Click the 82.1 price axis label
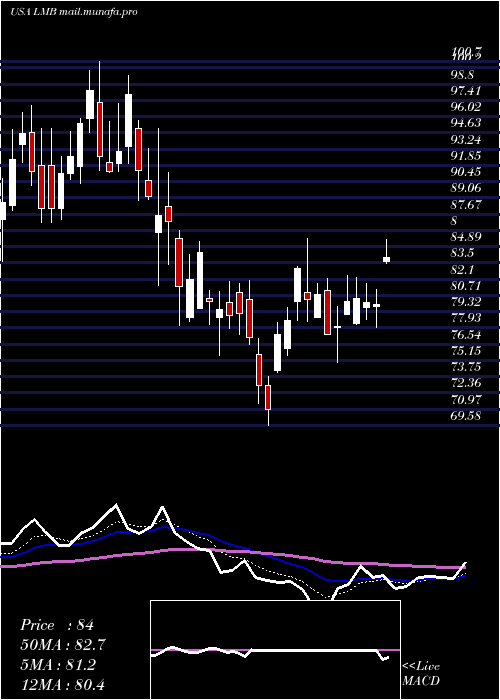The width and height of the screenshot is (500, 700). pyautogui.click(x=462, y=270)
